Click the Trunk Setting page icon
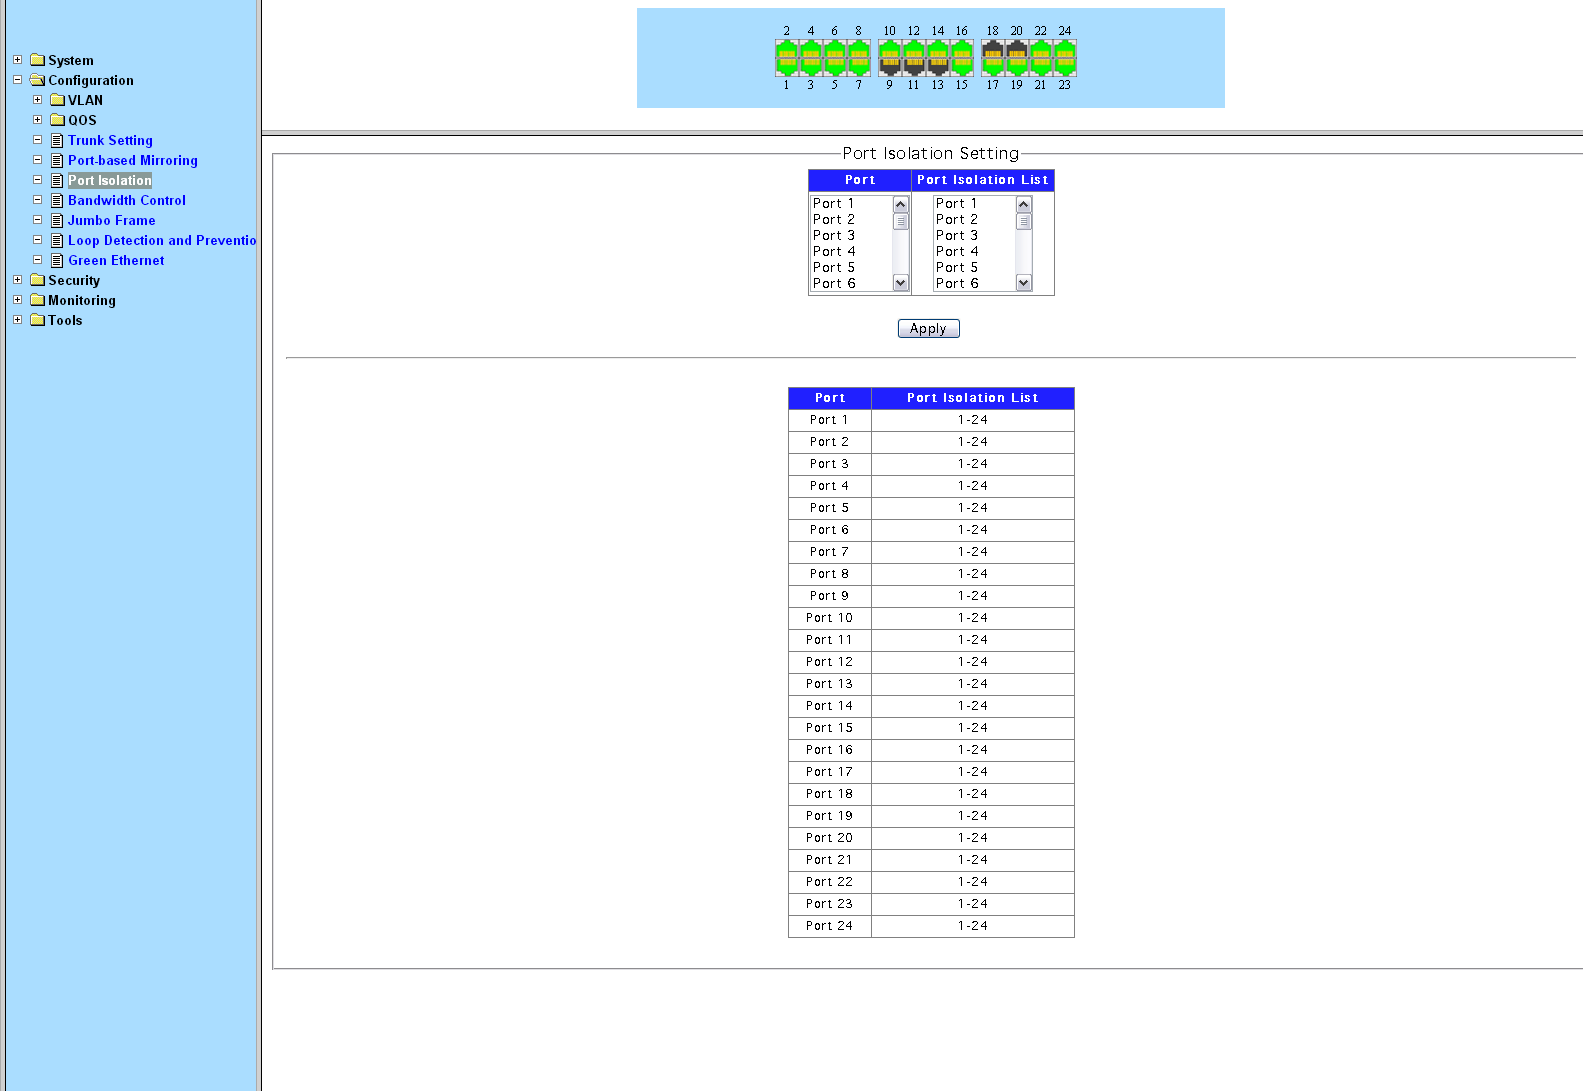1583x1091 pixels. (57, 141)
